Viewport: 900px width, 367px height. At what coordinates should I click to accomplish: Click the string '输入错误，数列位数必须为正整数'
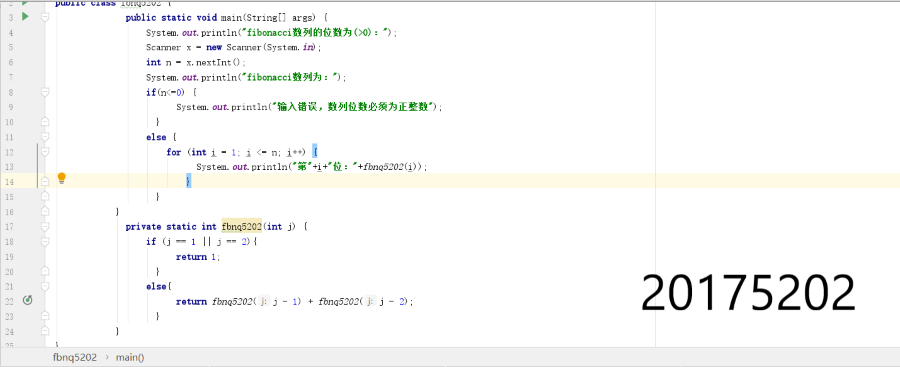click(x=353, y=107)
